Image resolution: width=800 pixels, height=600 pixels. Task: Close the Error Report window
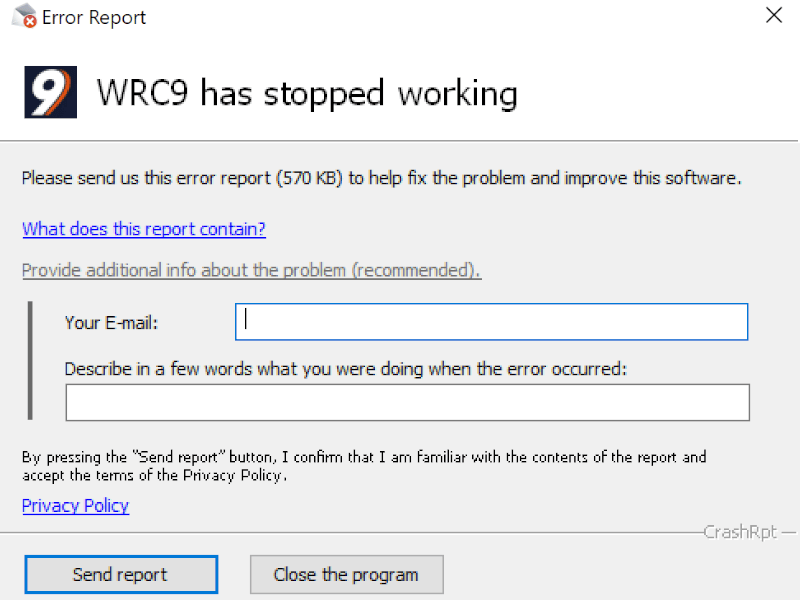pos(773,16)
